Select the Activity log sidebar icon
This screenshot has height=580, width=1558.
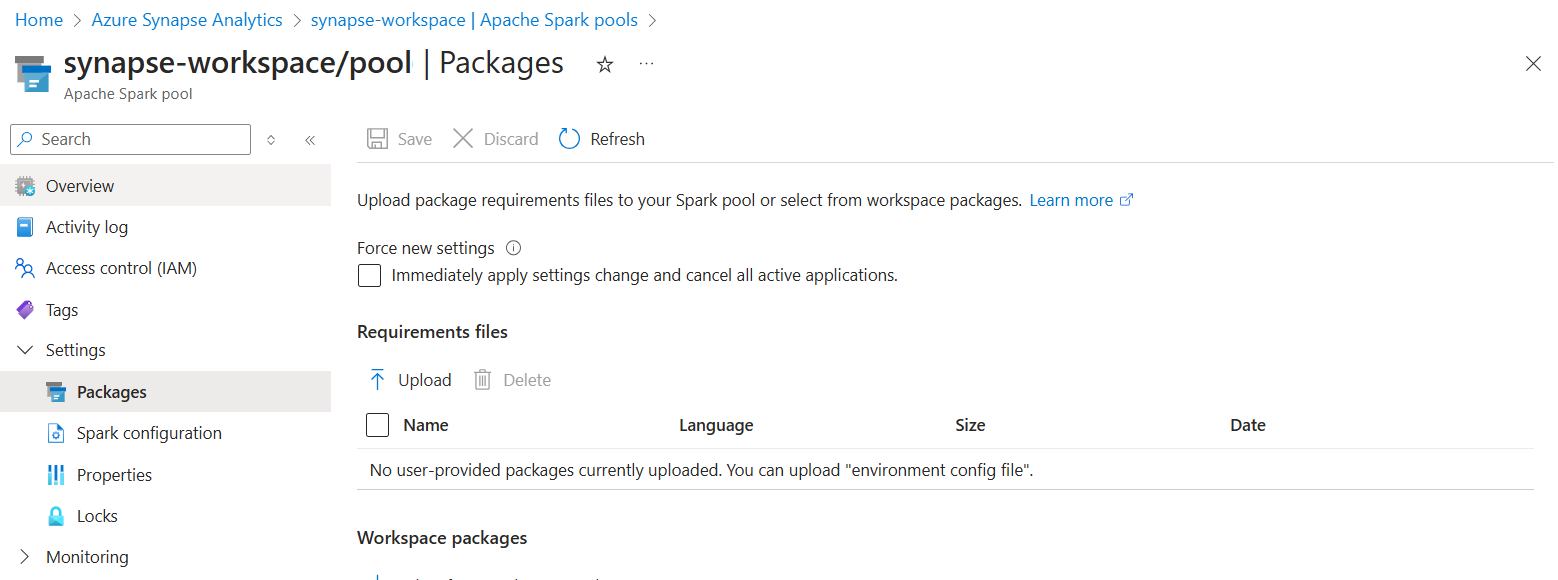tap(24, 226)
